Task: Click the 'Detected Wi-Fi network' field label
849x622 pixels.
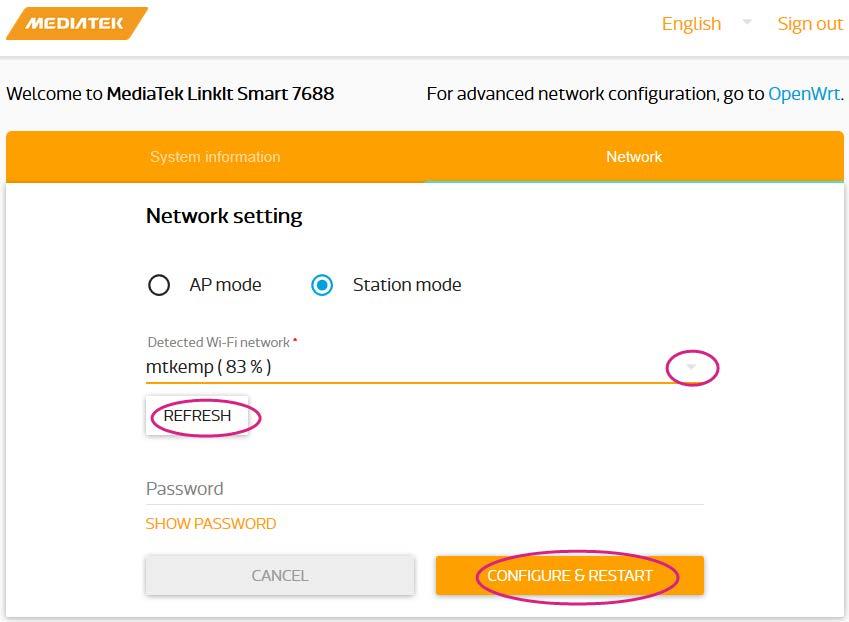Action: (x=219, y=342)
